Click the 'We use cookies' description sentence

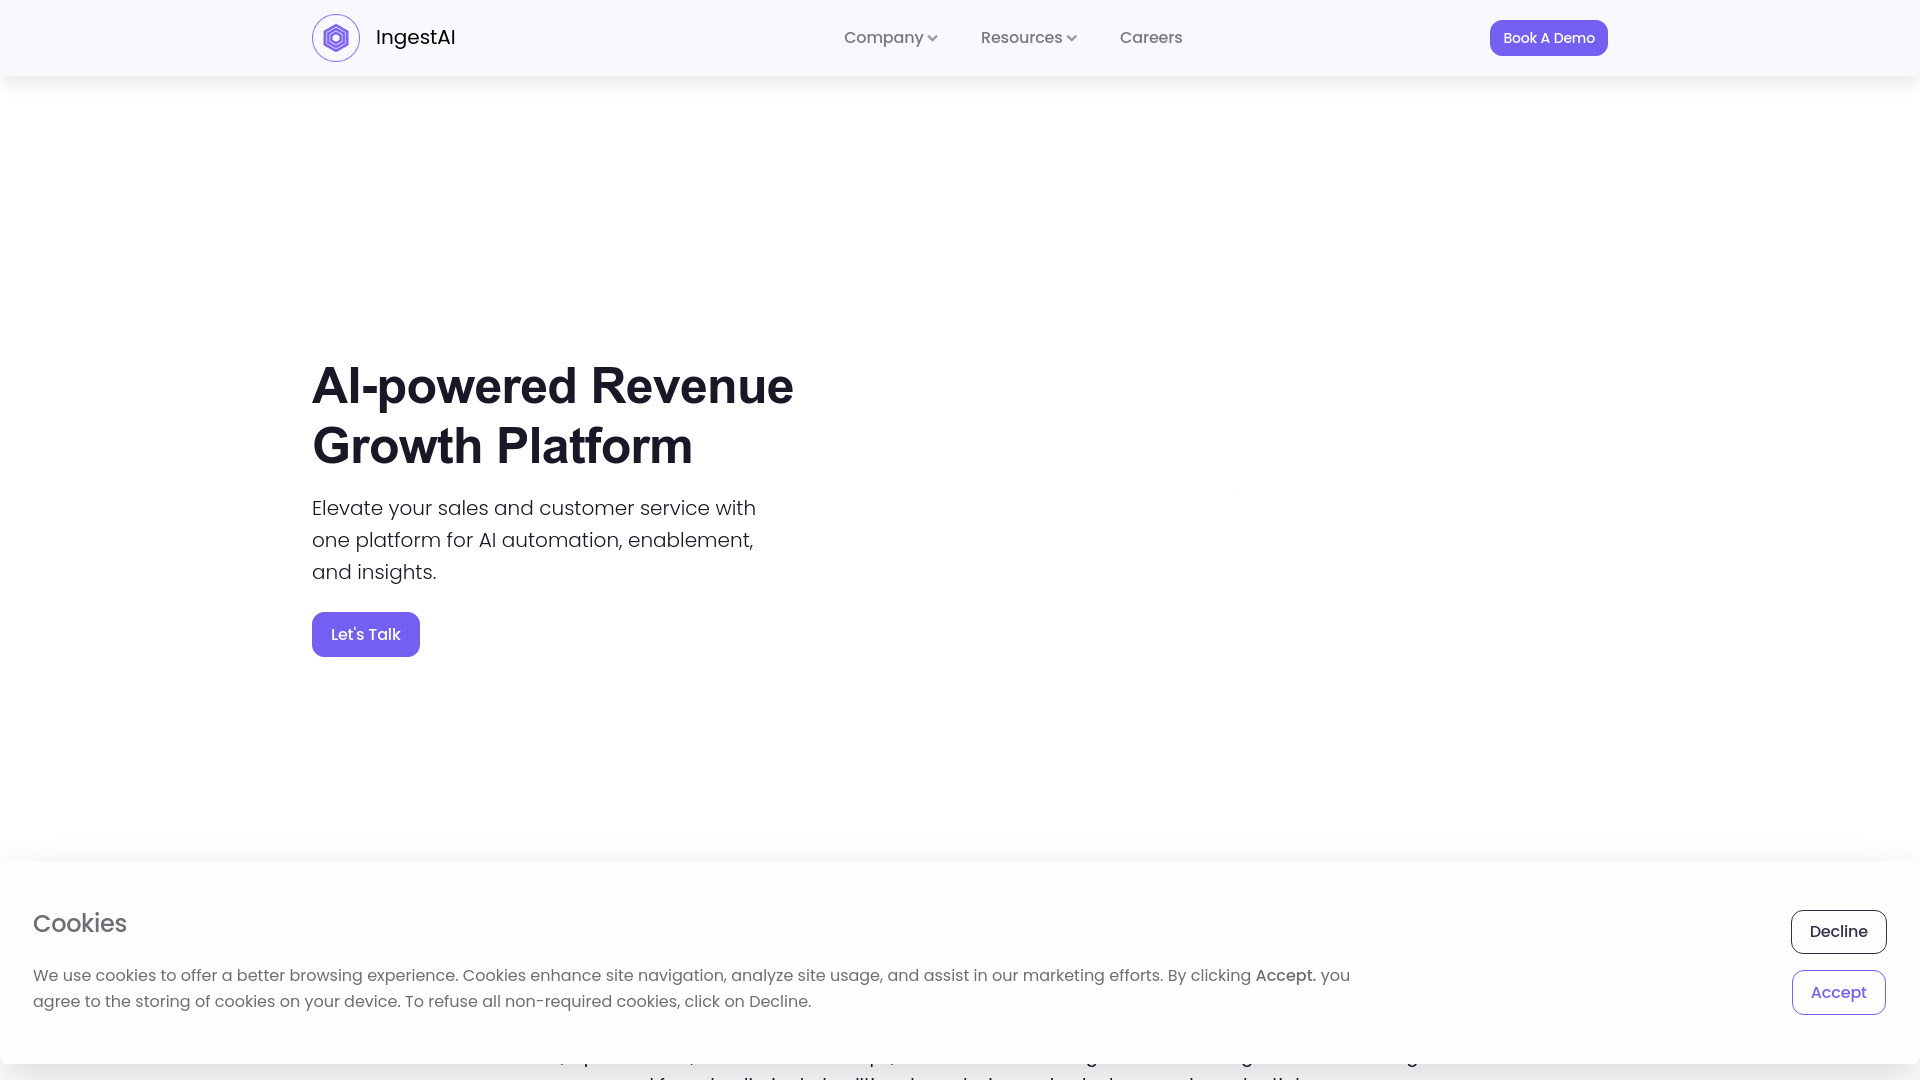[x=244, y=976]
